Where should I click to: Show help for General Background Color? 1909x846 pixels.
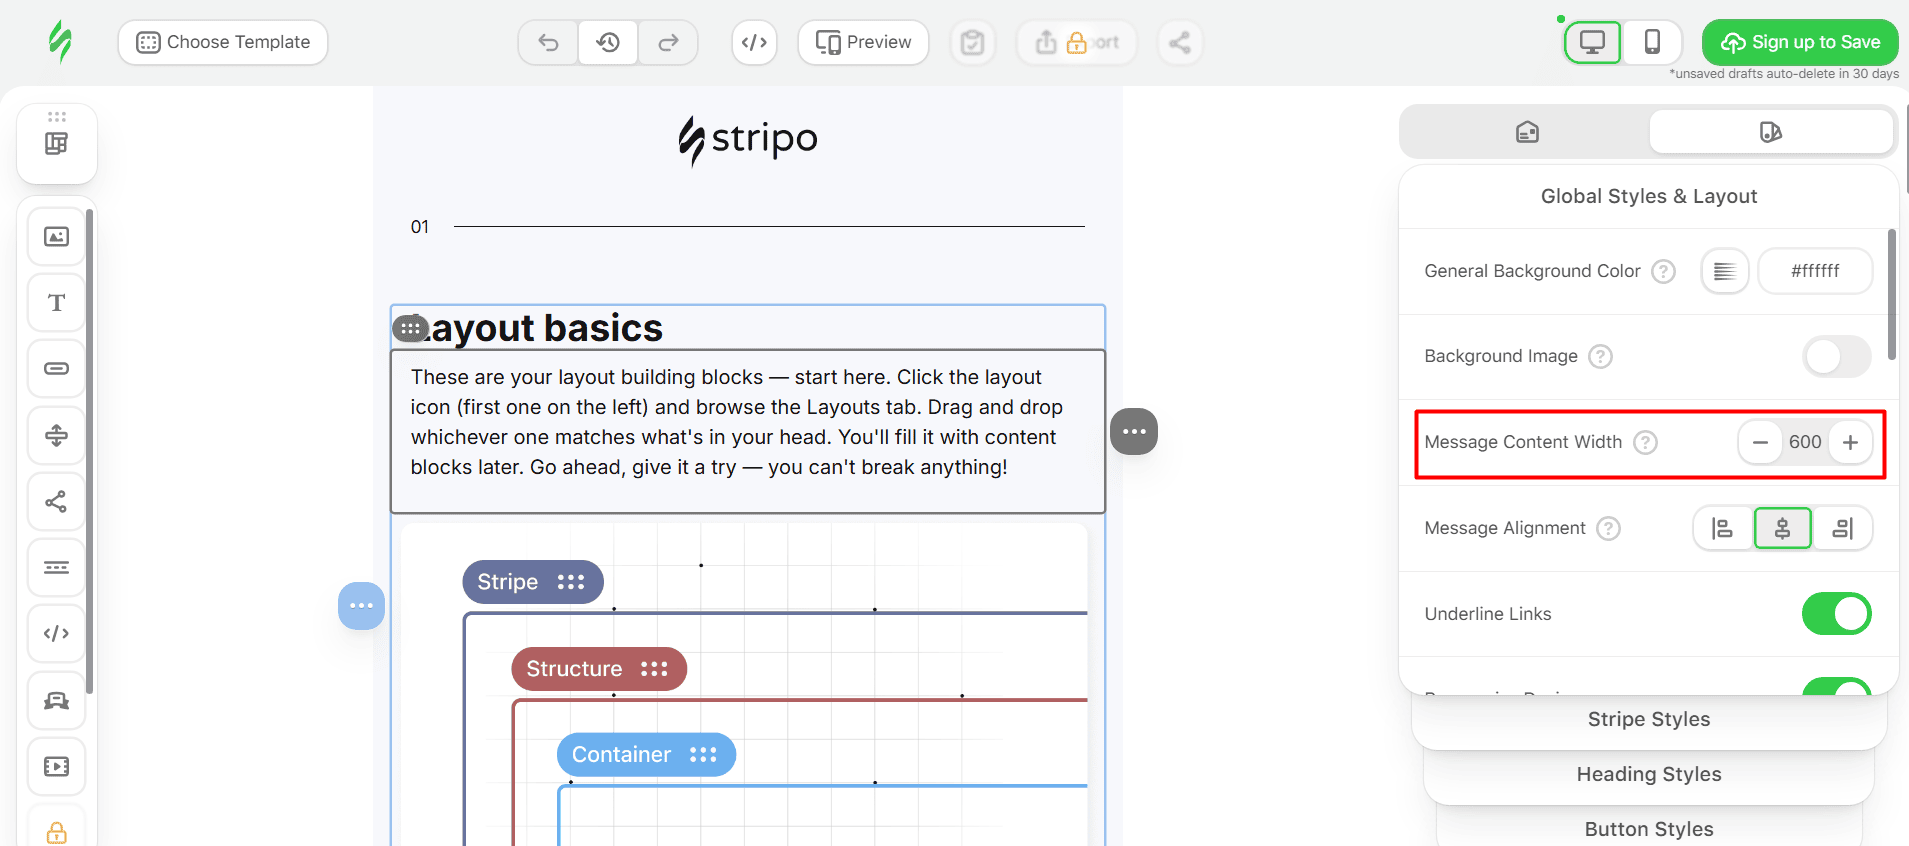1663,271
